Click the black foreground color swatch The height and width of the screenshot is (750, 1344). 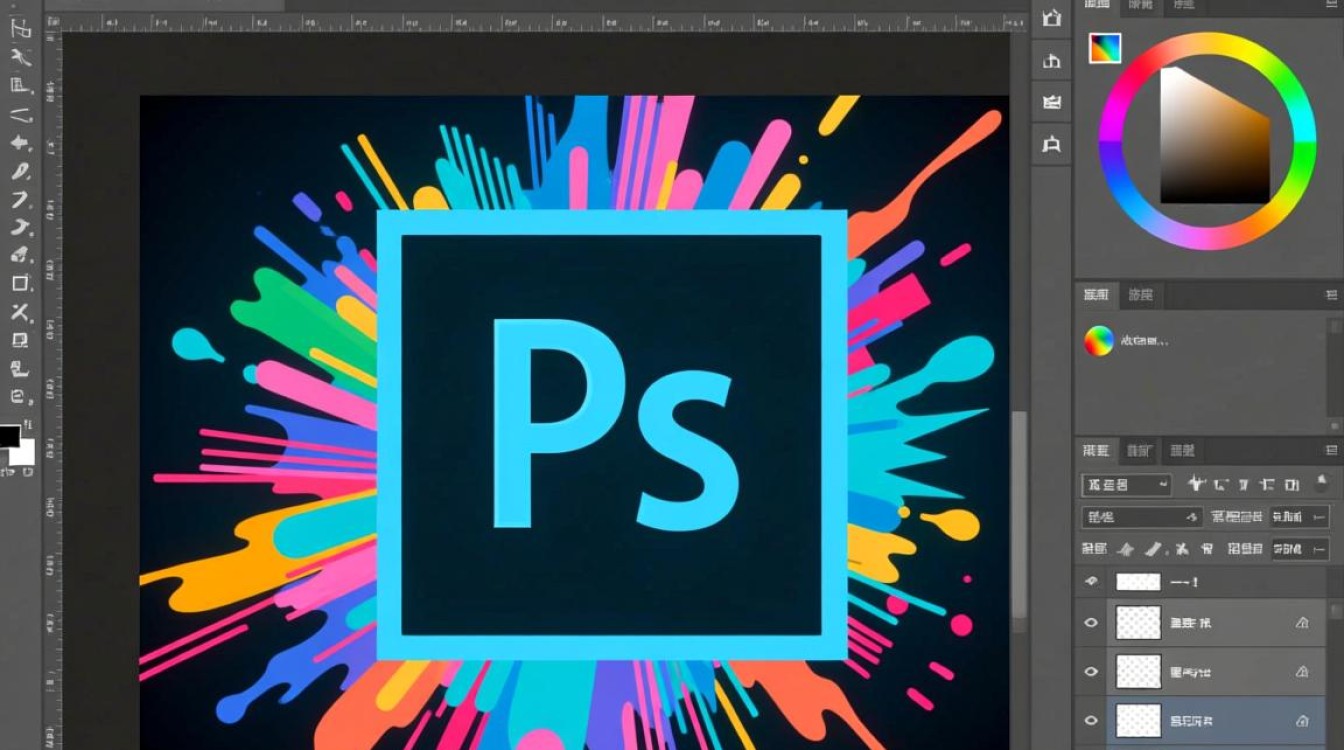pyautogui.click(x=9, y=436)
